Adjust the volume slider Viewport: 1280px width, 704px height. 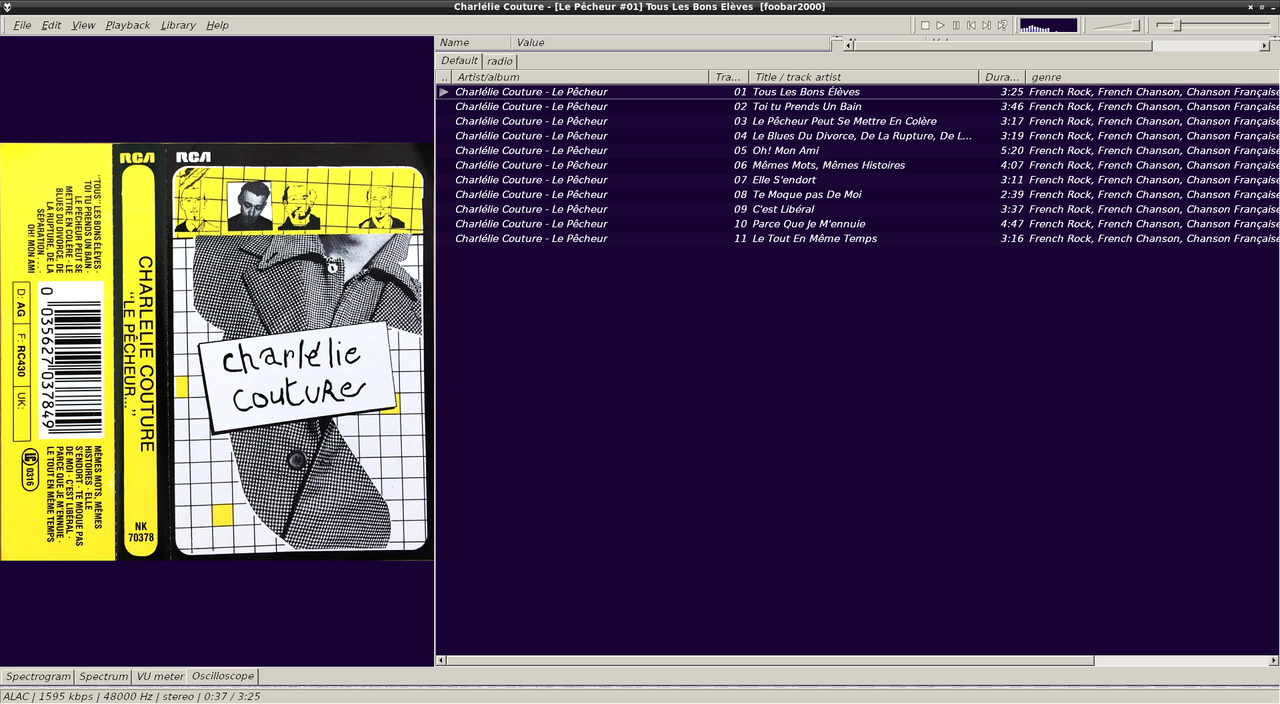click(x=1116, y=25)
